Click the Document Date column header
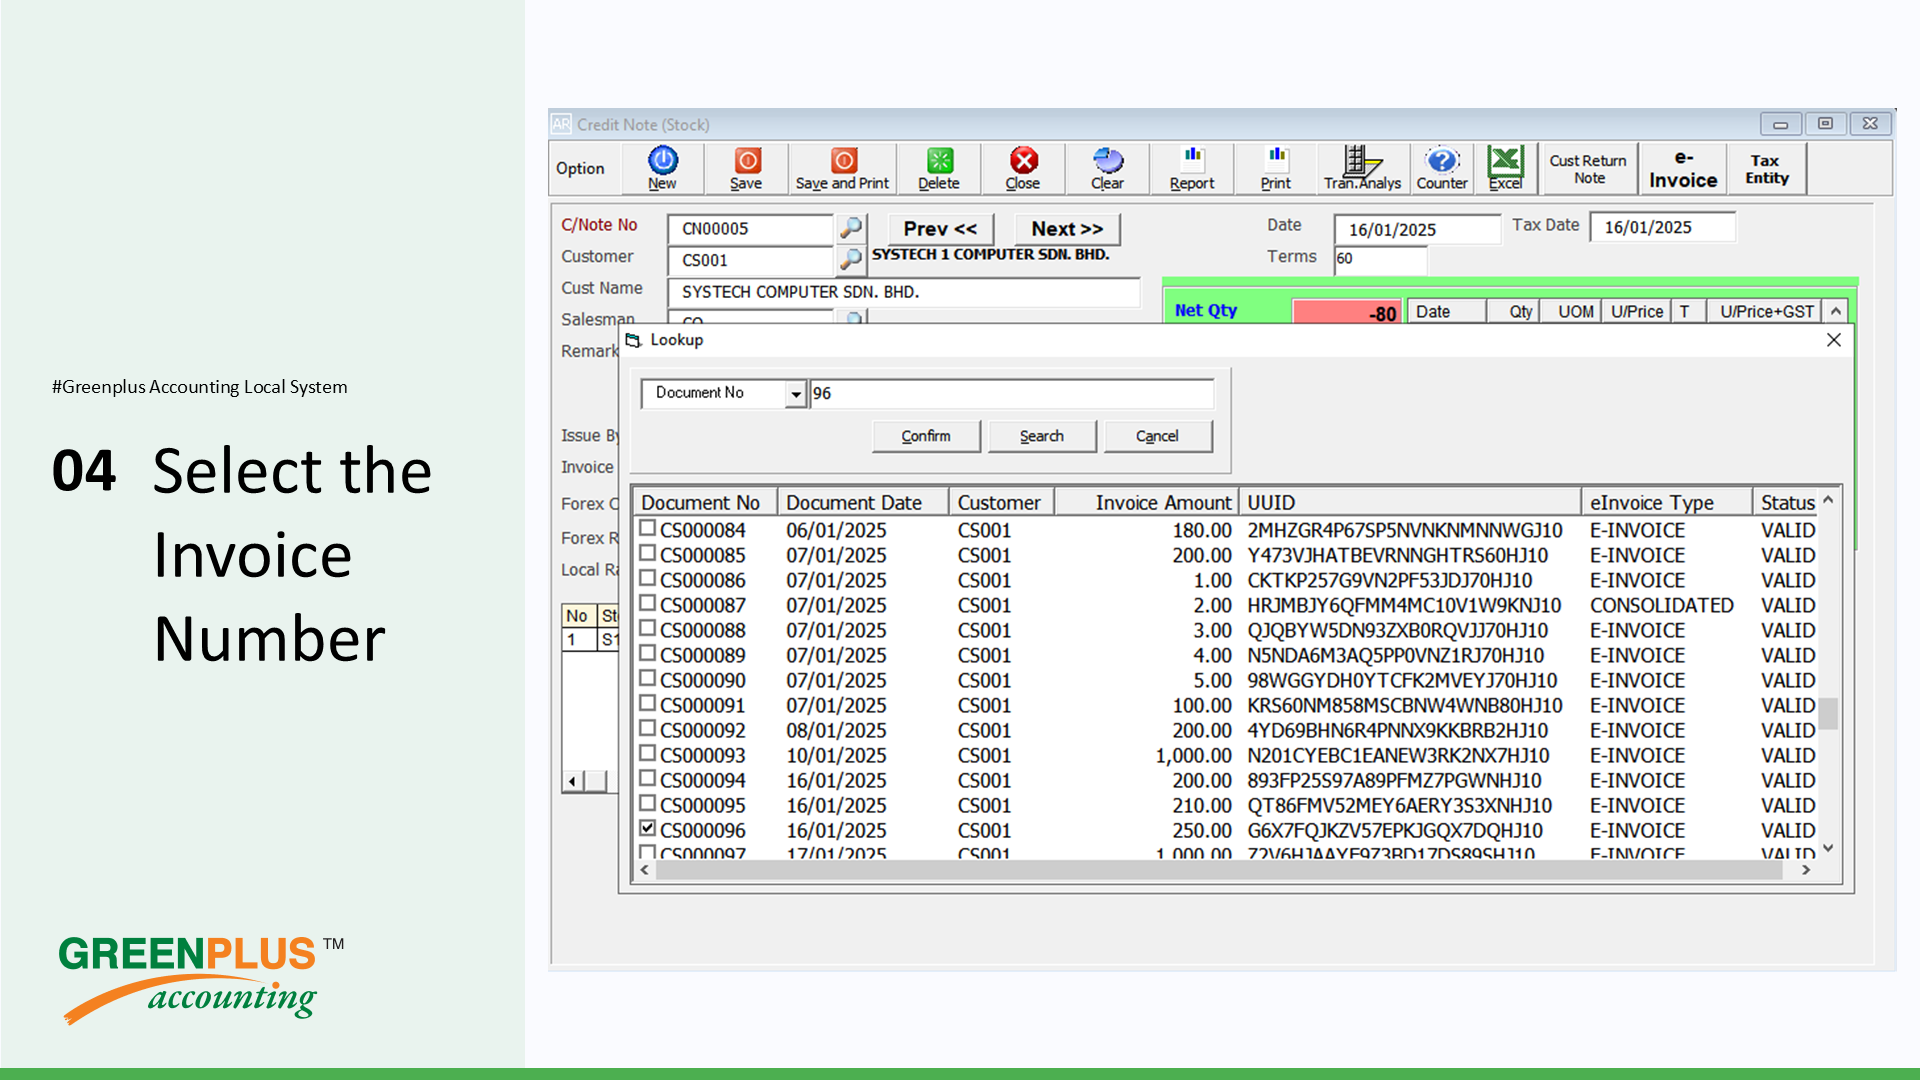The height and width of the screenshot is (1080, 1920). (x=863, y=502)
